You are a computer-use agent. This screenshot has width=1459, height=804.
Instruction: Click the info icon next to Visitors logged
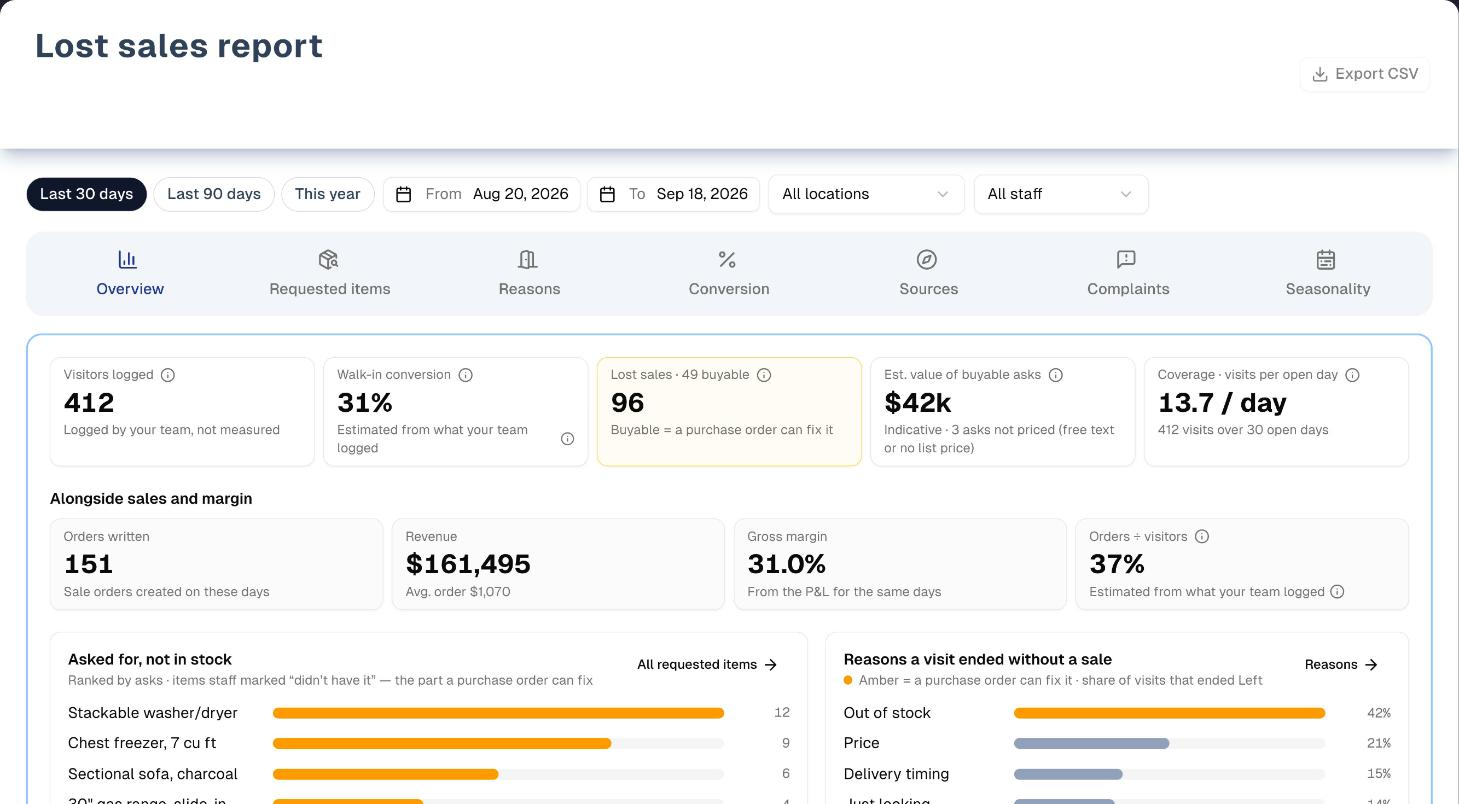pos(168,375)
